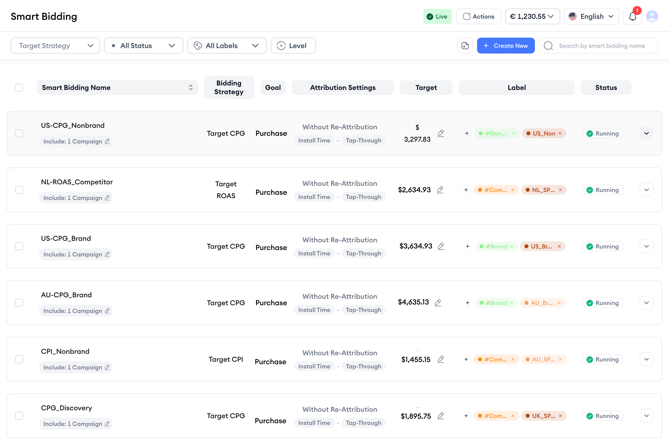
Task: Click the Bidding Strategy column header
Action: click(228, 88)
